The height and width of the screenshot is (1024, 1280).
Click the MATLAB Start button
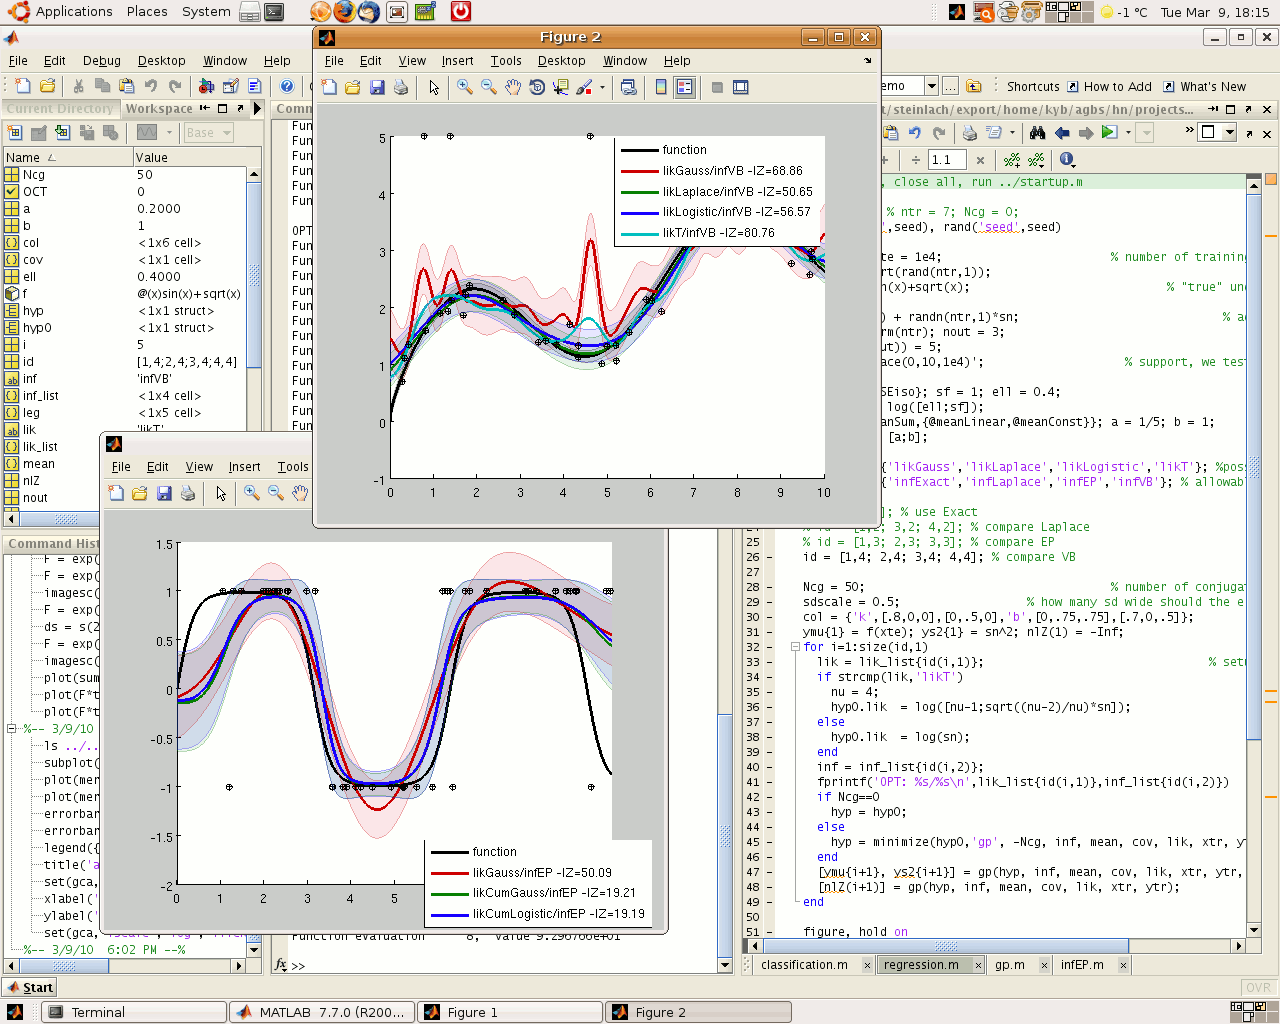click(x=29, y=987)
